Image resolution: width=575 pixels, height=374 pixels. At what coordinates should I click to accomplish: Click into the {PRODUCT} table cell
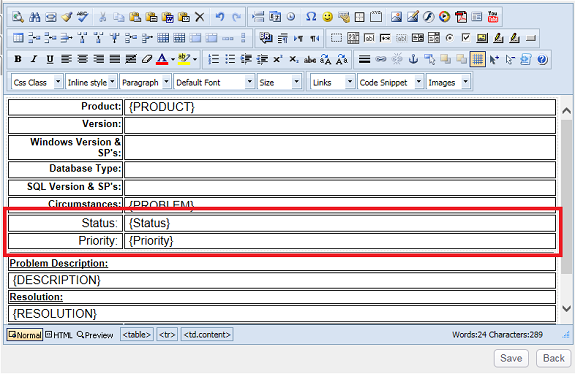click(340, 107)
